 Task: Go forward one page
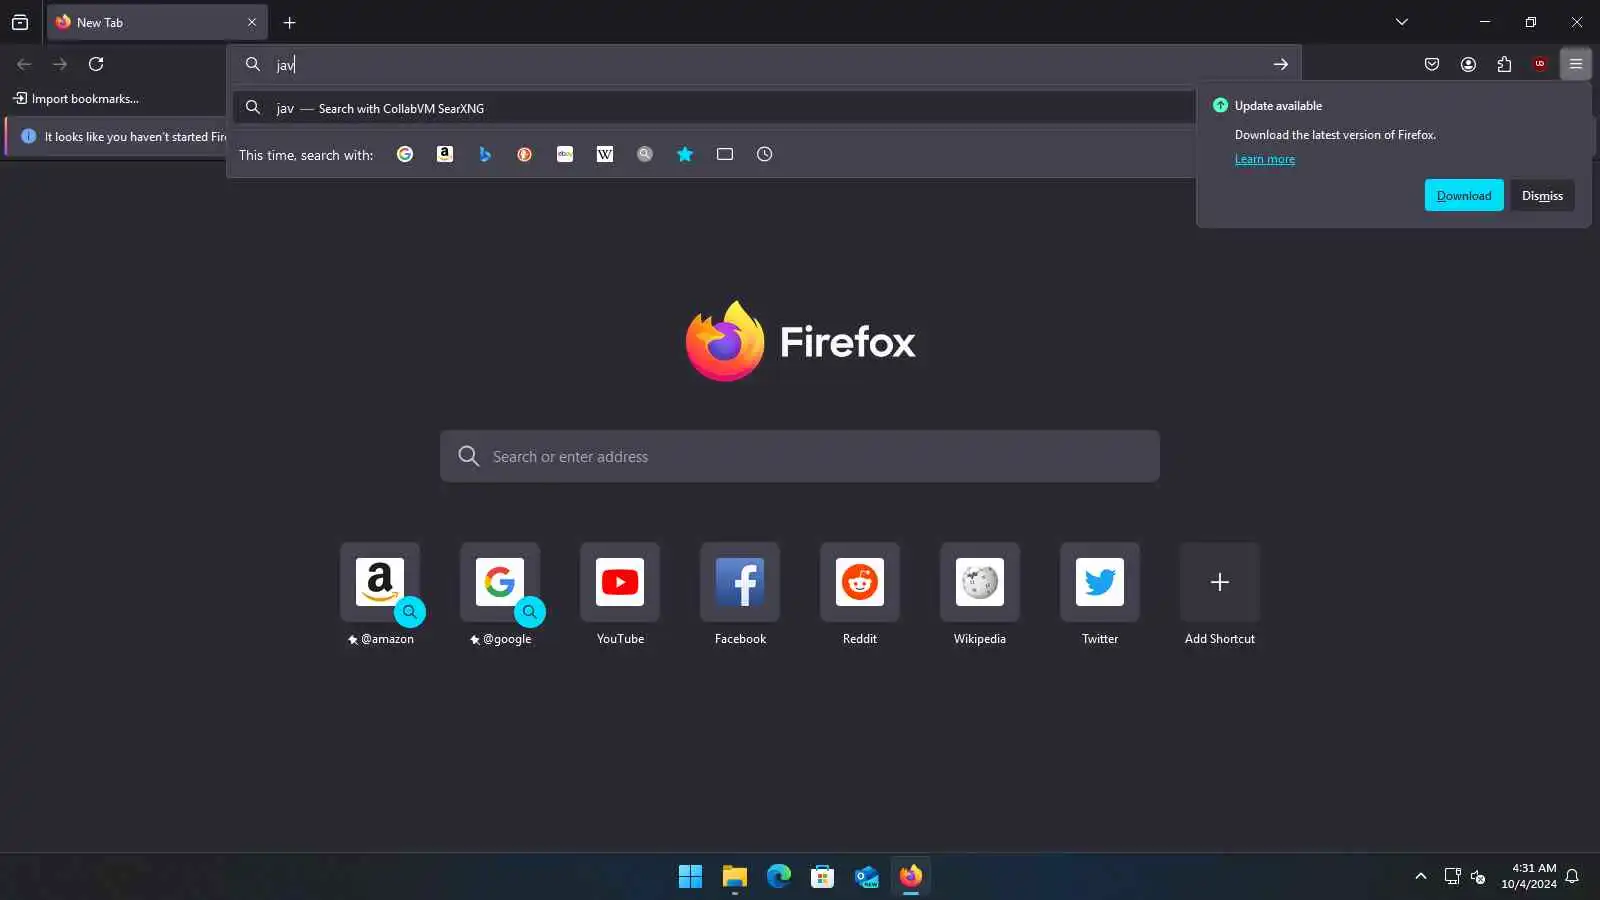[x=60, y=64]
